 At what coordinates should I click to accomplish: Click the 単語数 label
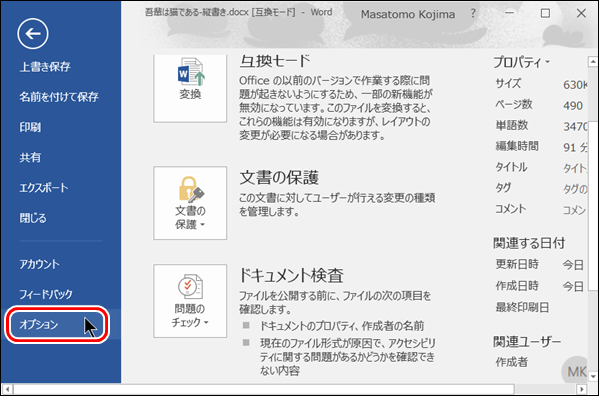click(512, 125)
